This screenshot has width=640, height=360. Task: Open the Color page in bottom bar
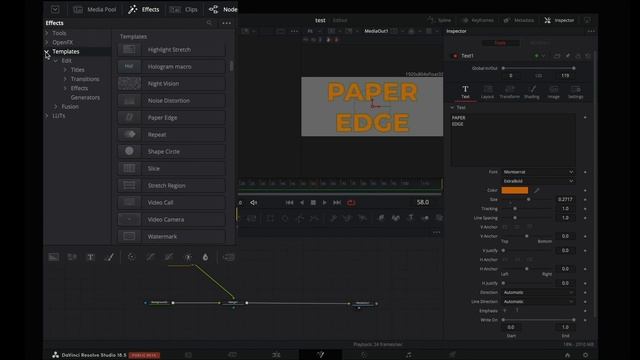tap(364, 355)
